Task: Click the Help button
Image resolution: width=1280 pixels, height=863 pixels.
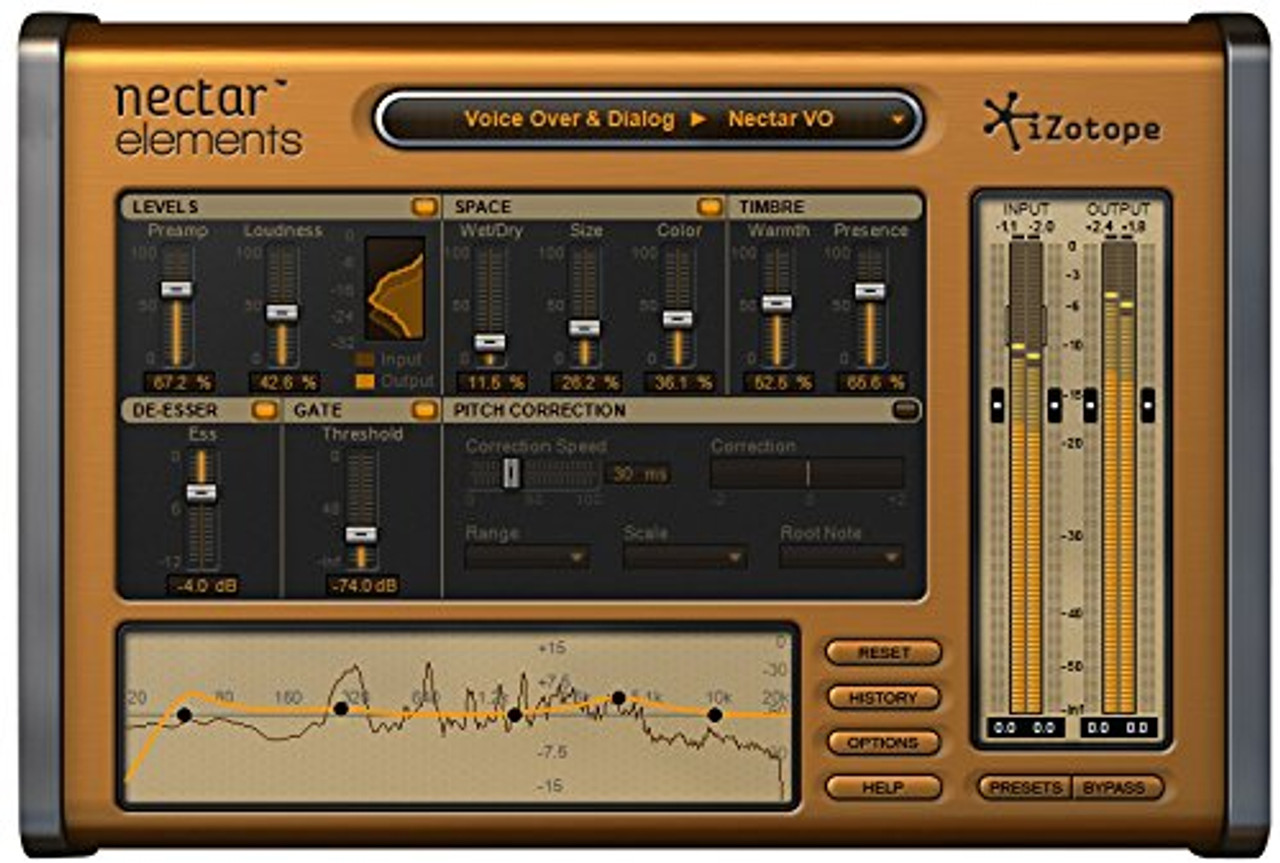Action: point(884,788)
